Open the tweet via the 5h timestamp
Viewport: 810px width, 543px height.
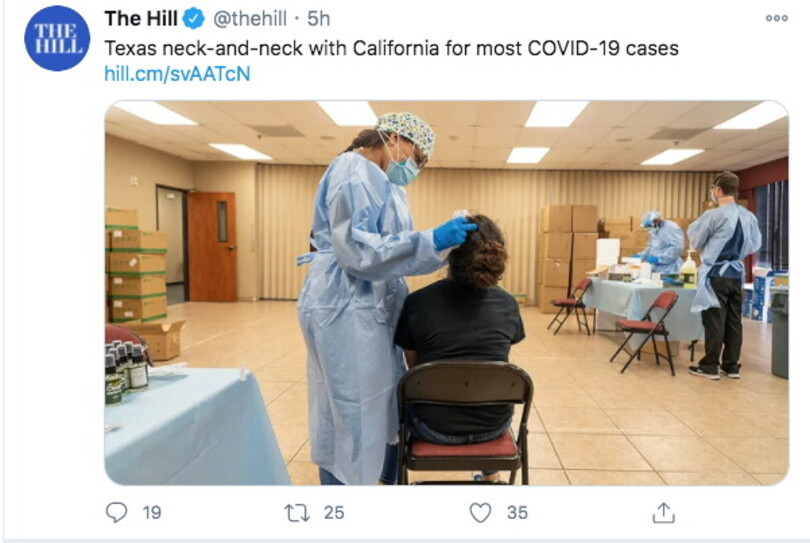[318, 19]
